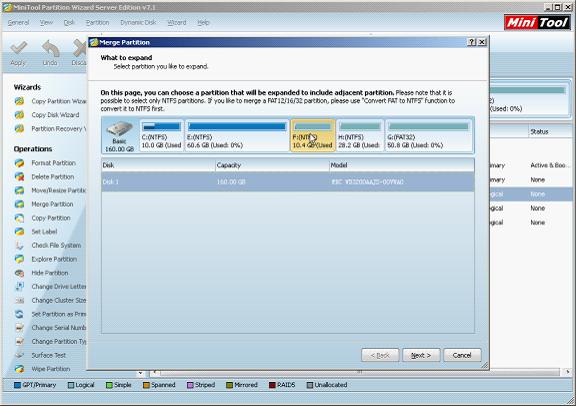Click the Undo arrow icon in toolbar
Viewport: 576px width, 406px height.
[50, 48]
